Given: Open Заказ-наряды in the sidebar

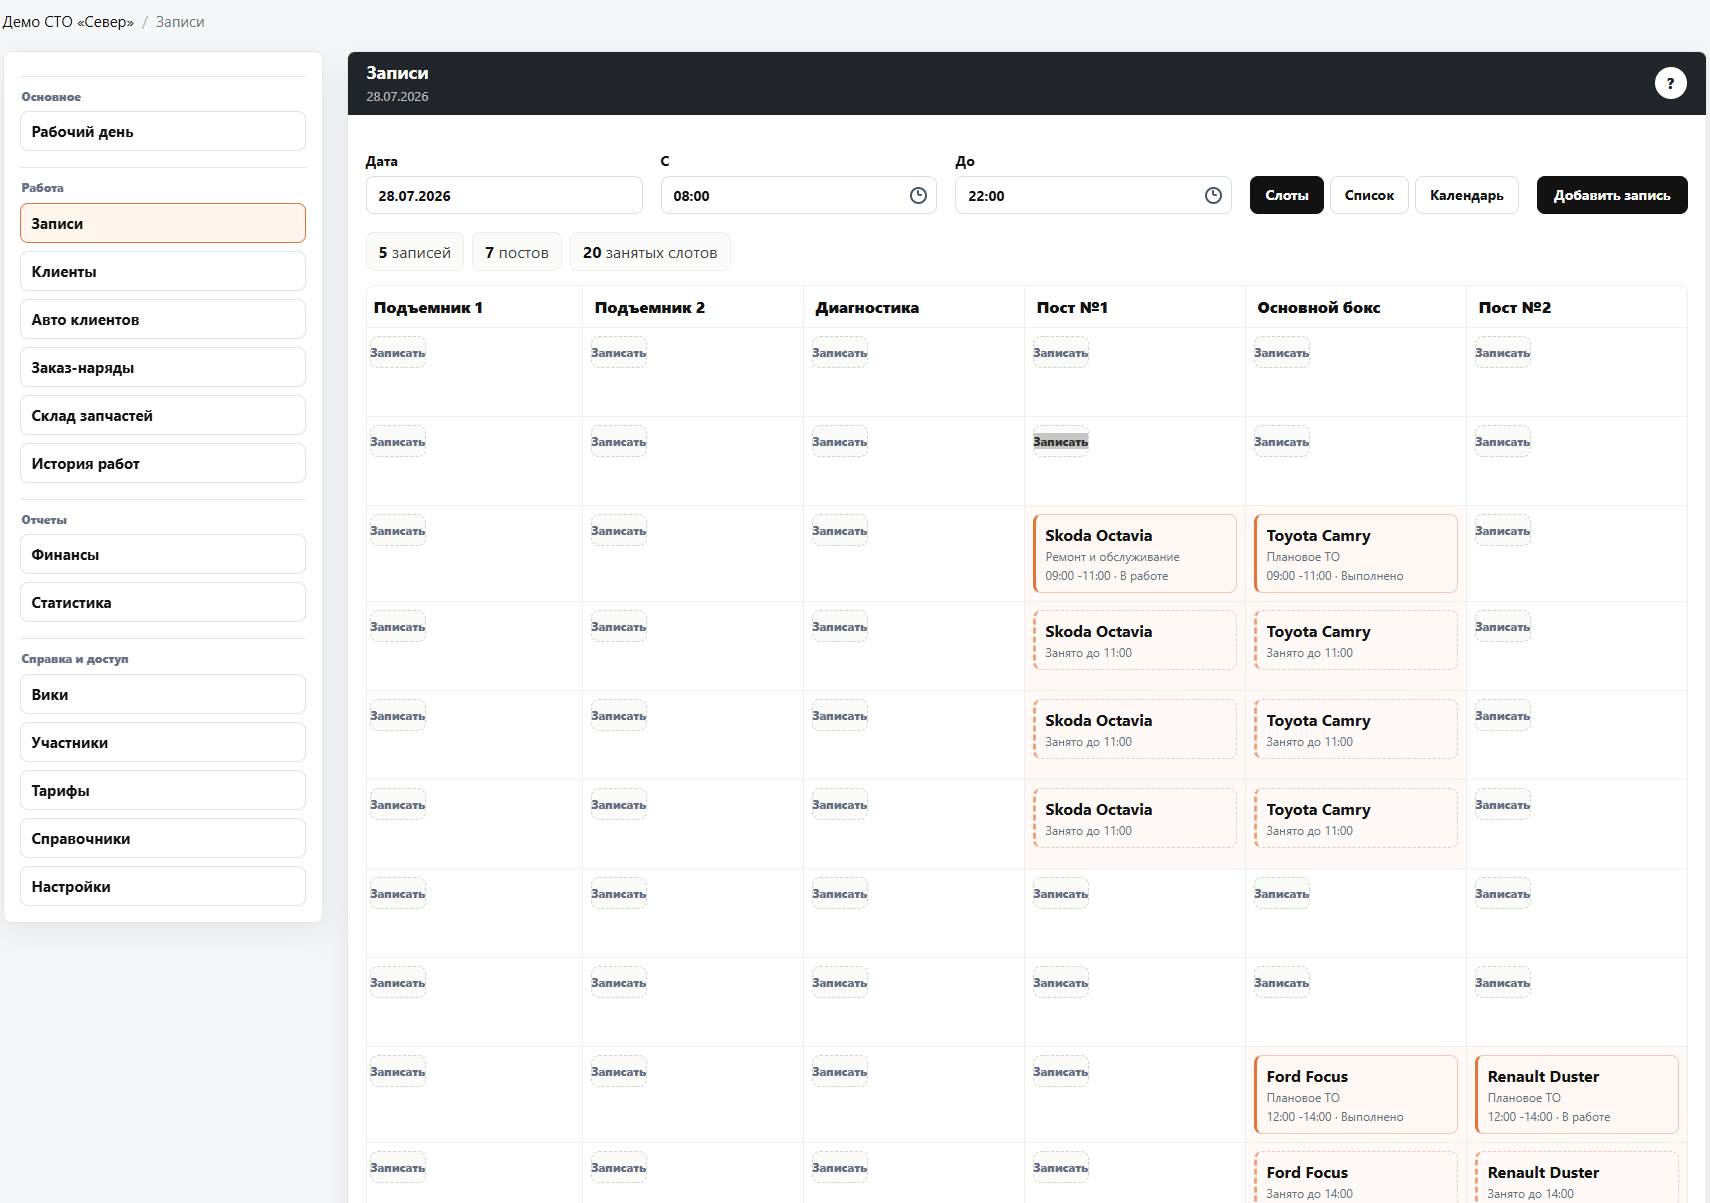Looking at the screenshot, I should tap(163, 367).
